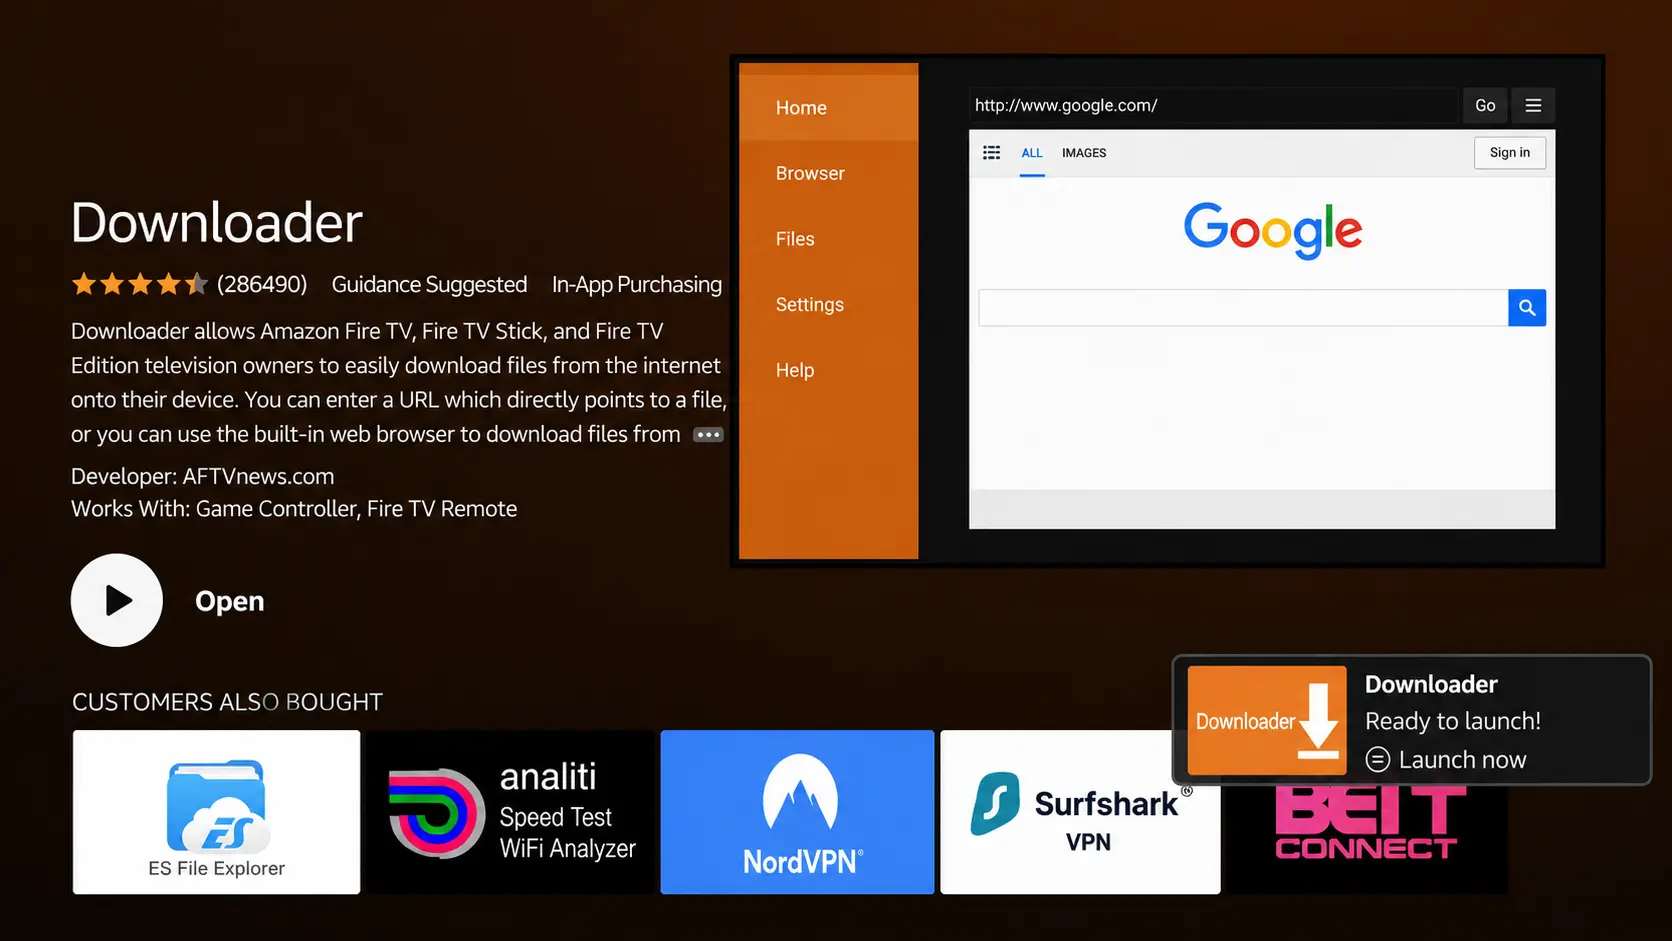Screen dimensions: 1672x941
Task: Switch to the IMAGES tab
Action: (1084, 153)
